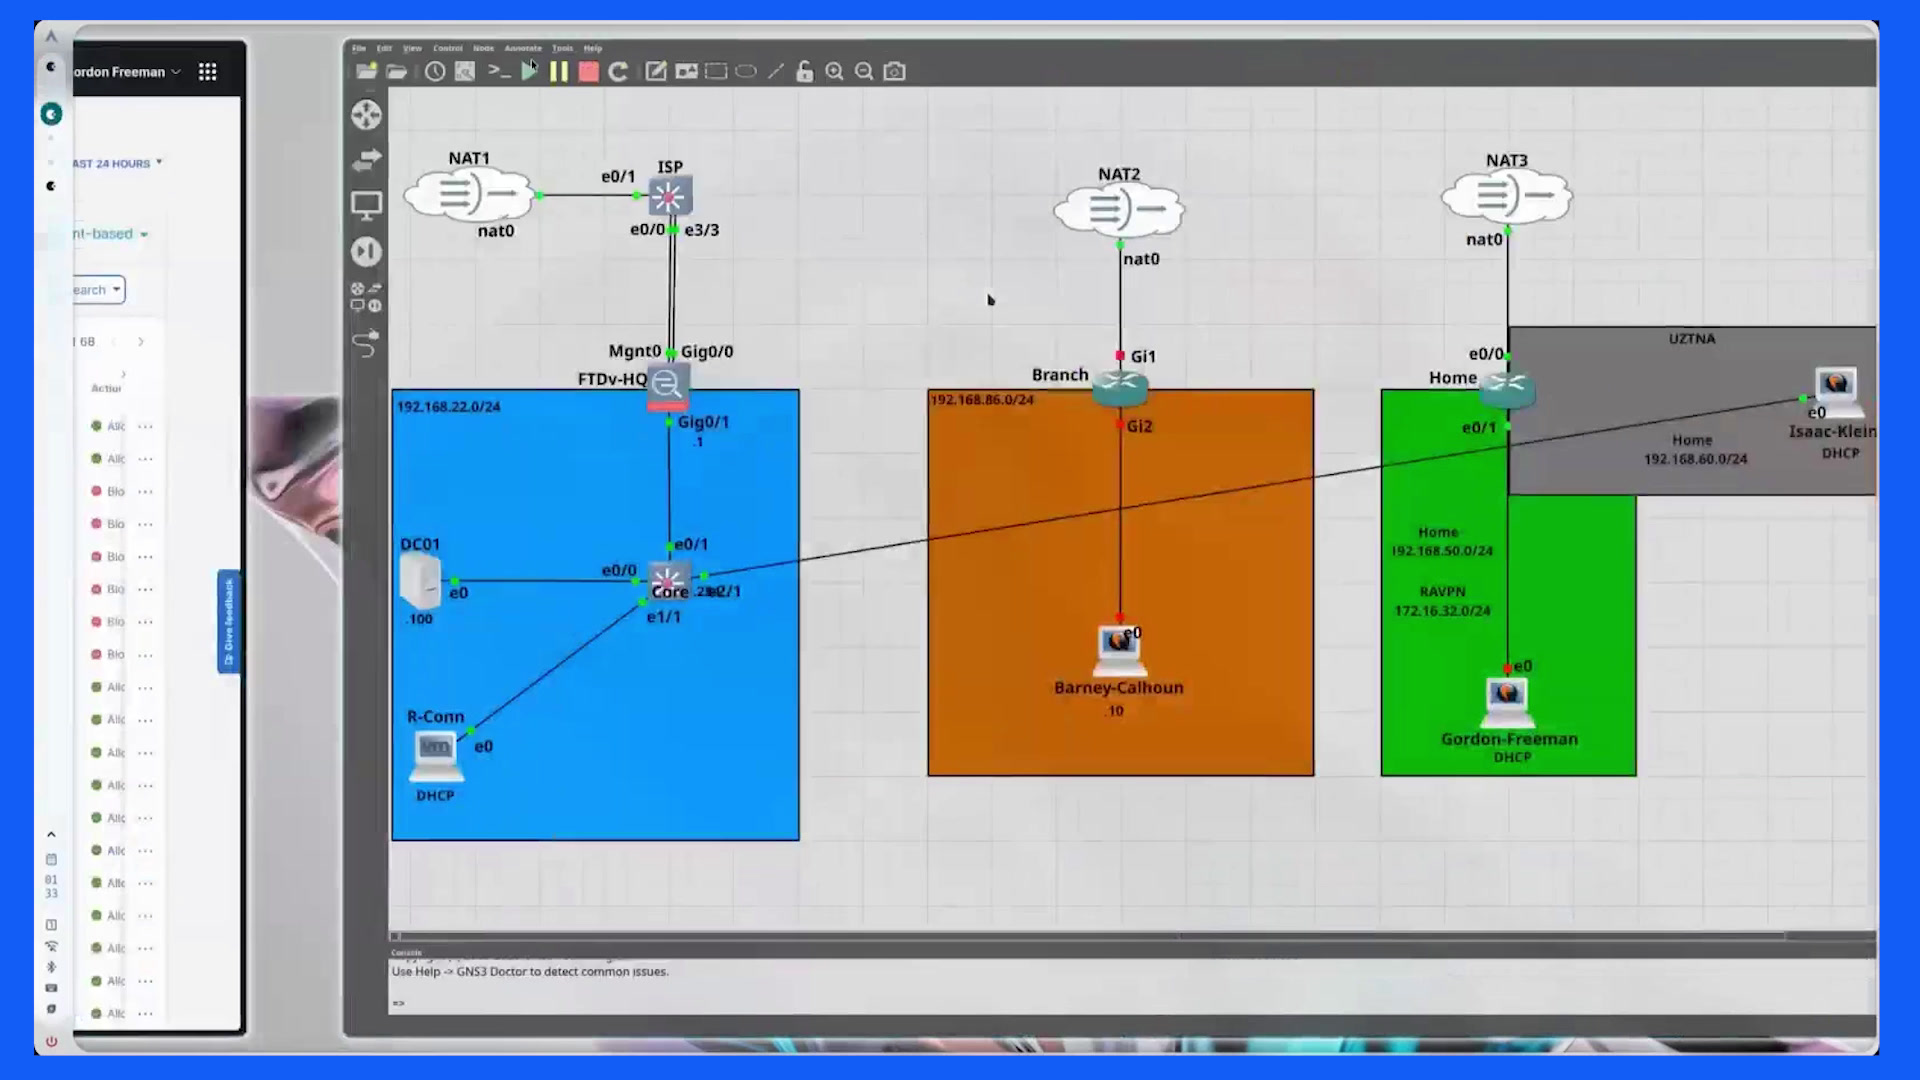Click the Zoom in magnifier
The image size is (1920, 1080).
835,71
